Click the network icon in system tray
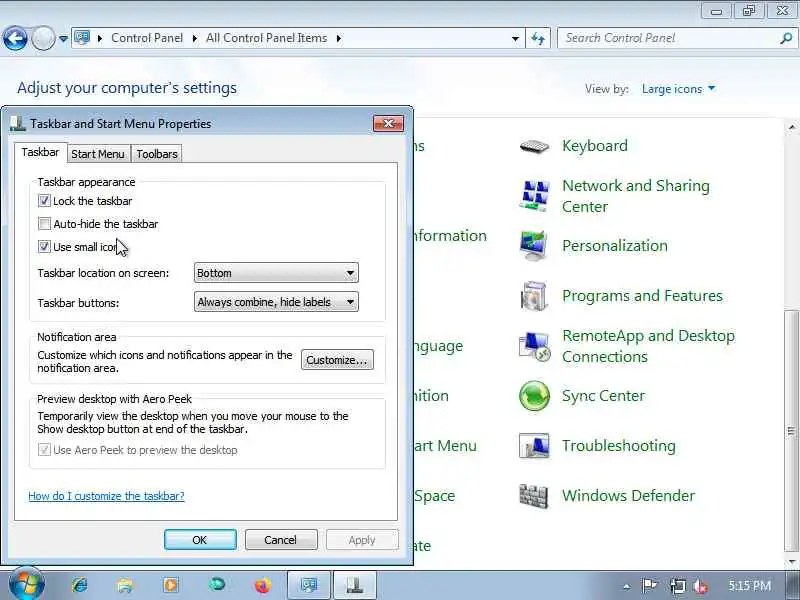 pyautogui.click(x=678, y=586)
